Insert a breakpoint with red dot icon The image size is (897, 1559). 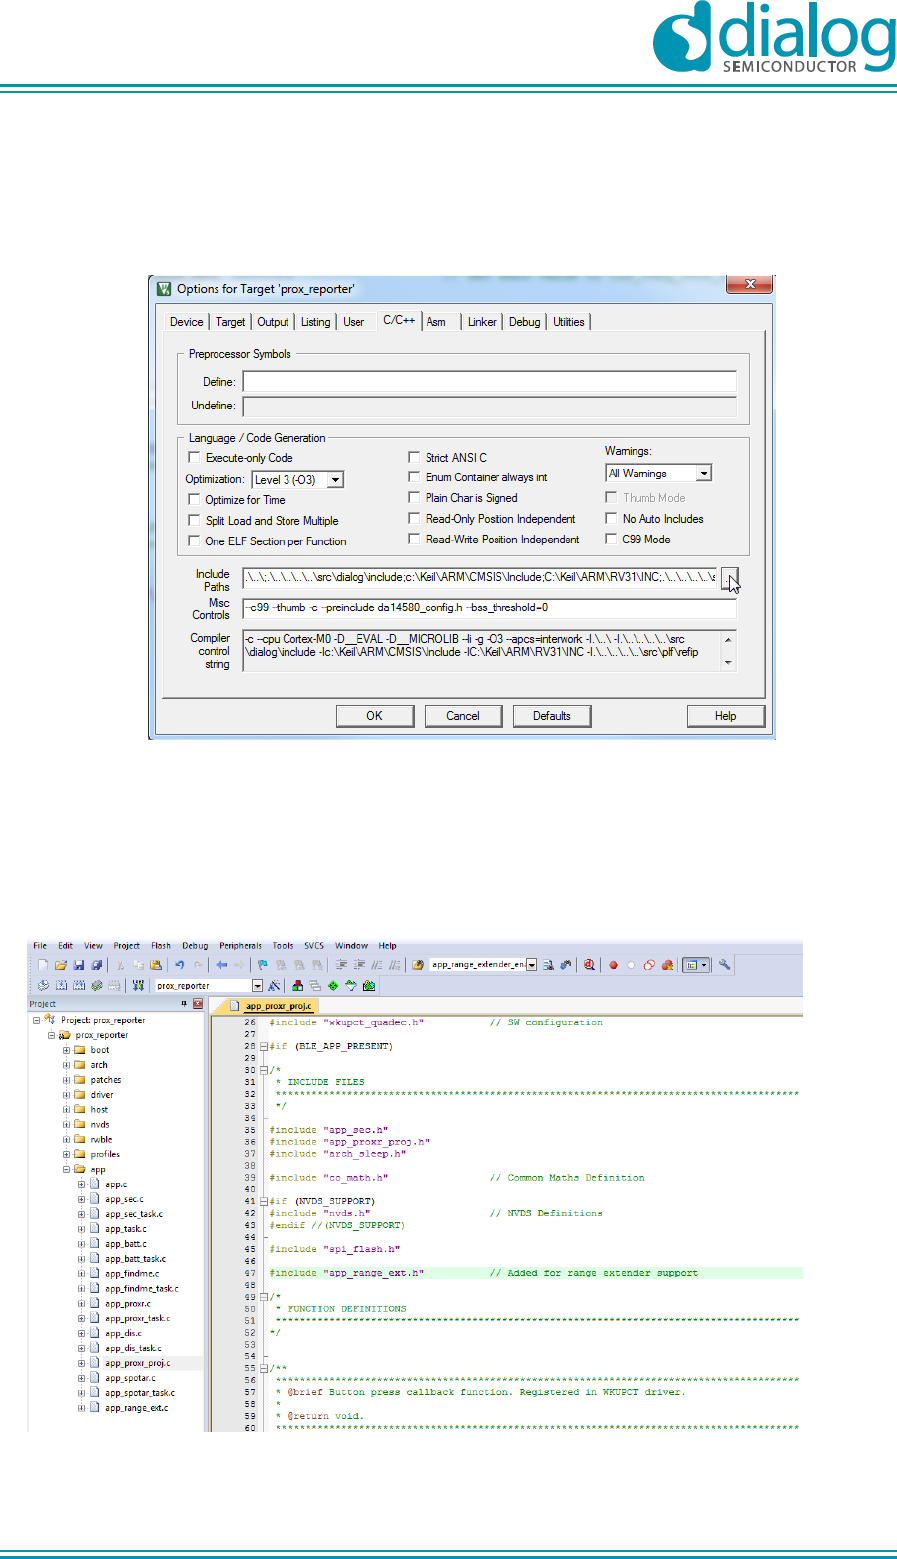[x=614, y=965]
